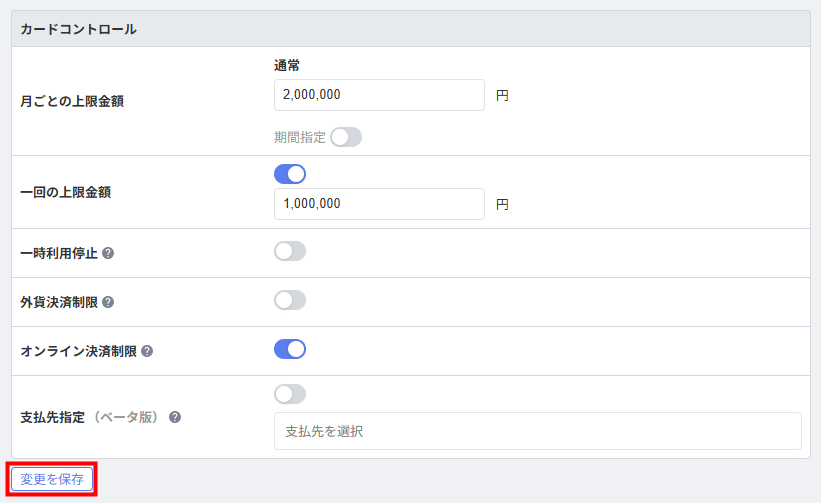The image size is (821, 503).
Task: Open the 支払先を選択 dropdown
Action: (x=537, y=431)
